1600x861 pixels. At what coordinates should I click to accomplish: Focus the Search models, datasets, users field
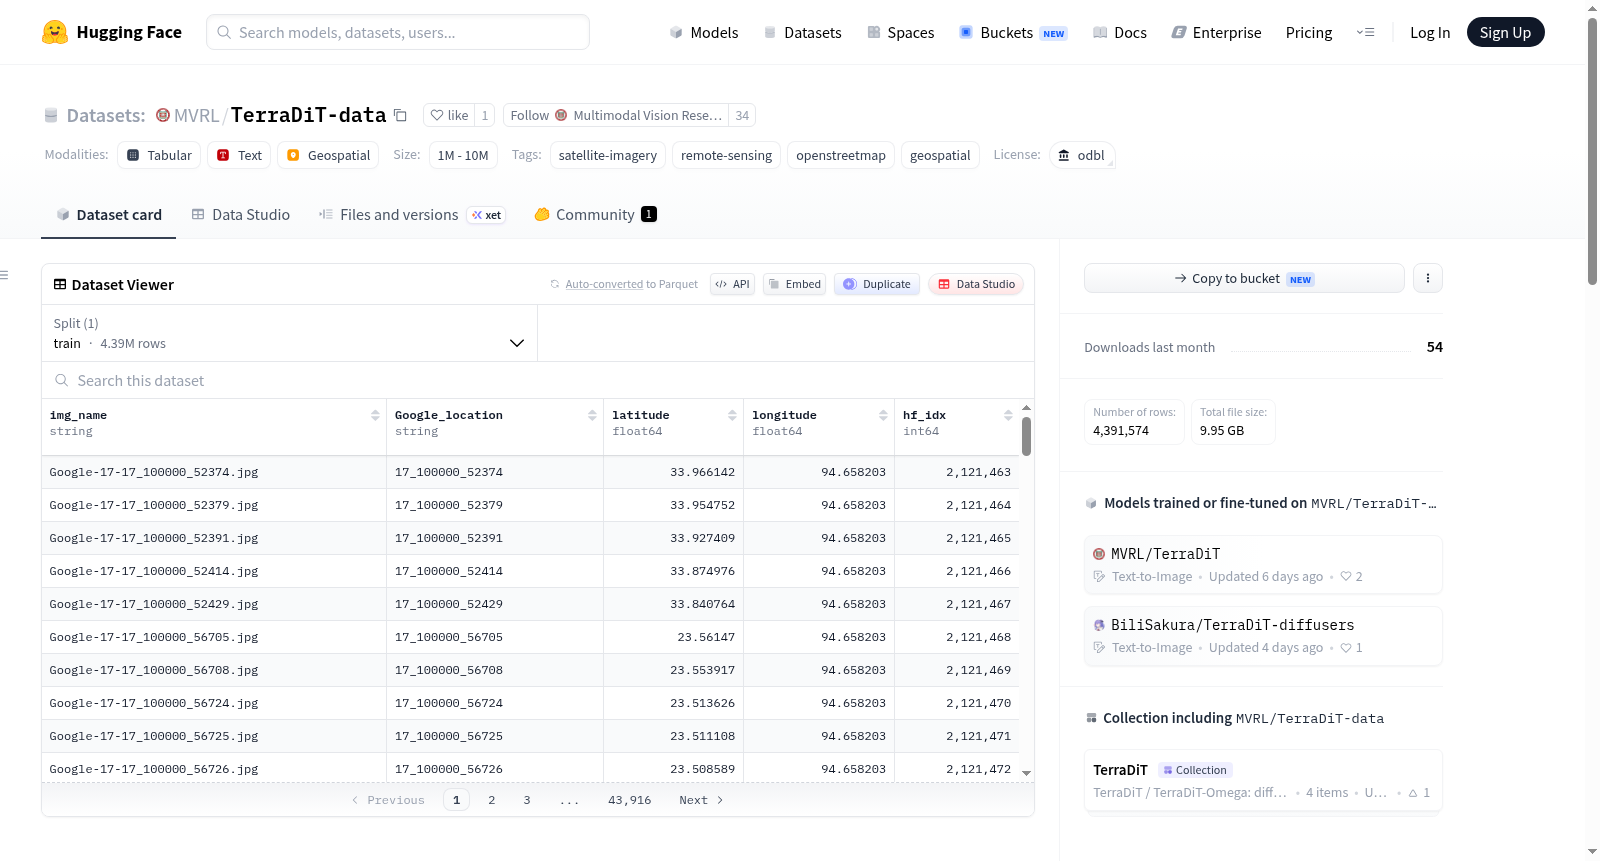pos(398,32)
